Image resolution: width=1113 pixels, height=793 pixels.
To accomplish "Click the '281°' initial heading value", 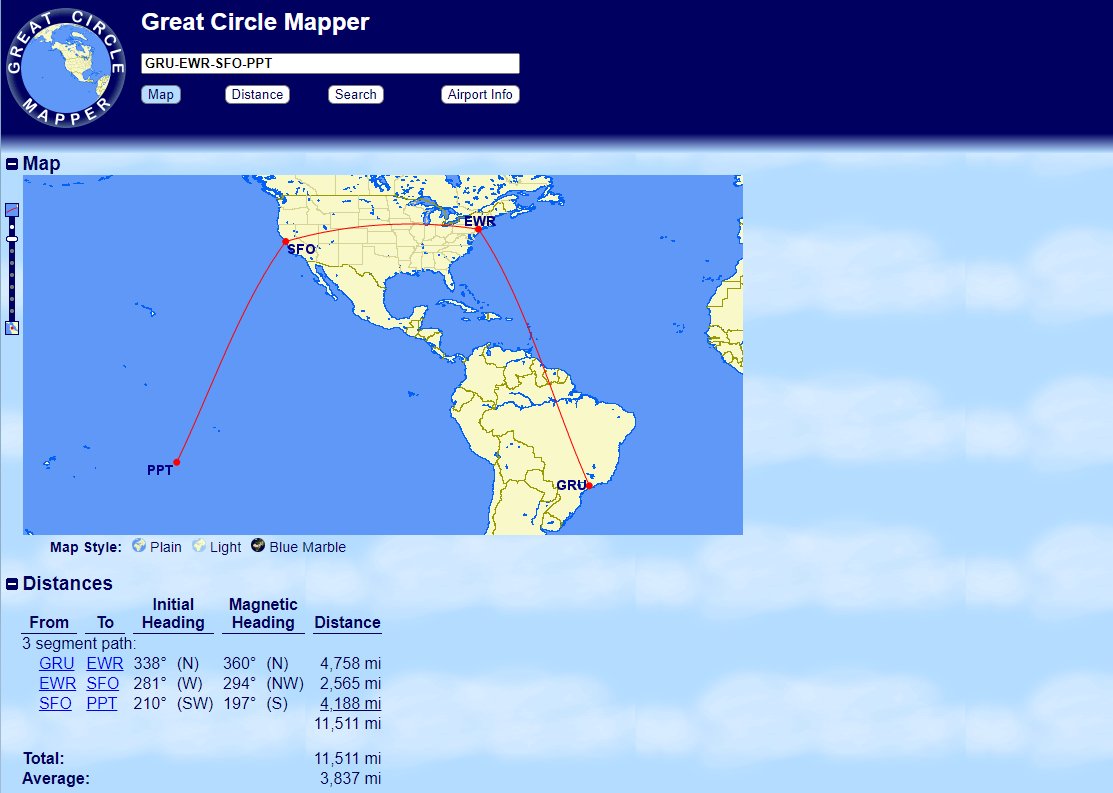I will tap(150, 684).
